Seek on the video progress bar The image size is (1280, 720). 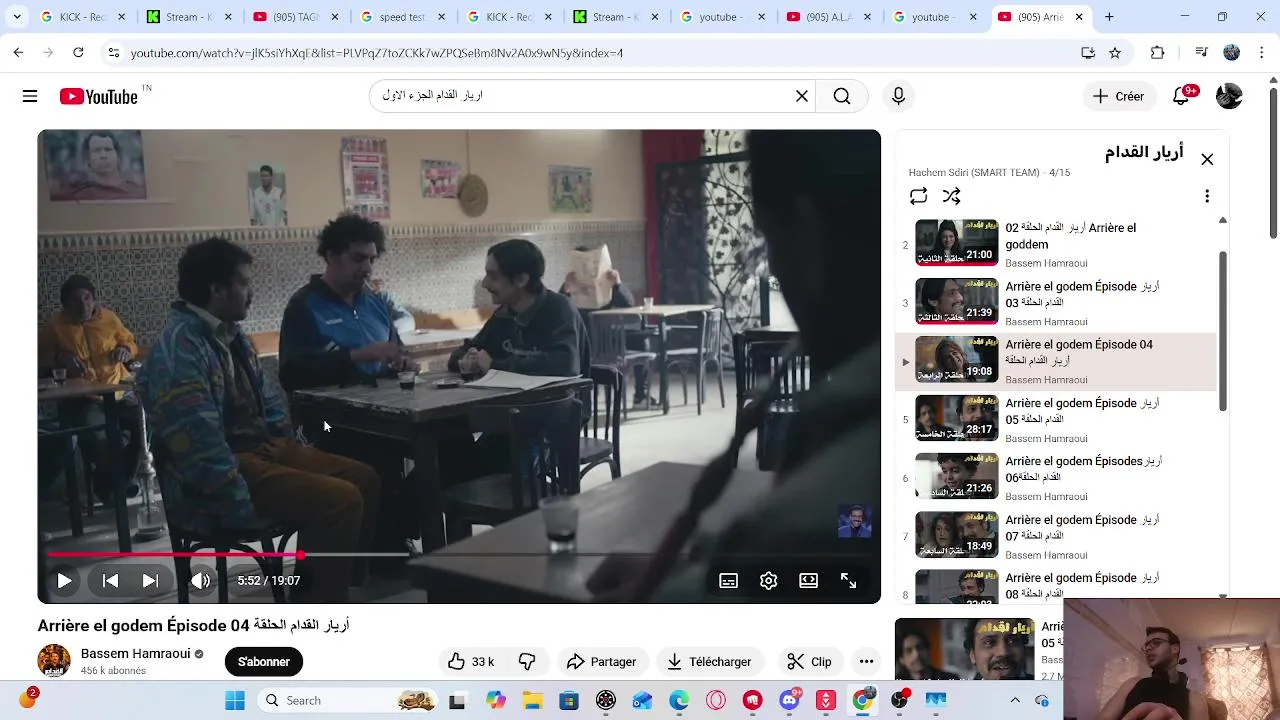point(459,554)
